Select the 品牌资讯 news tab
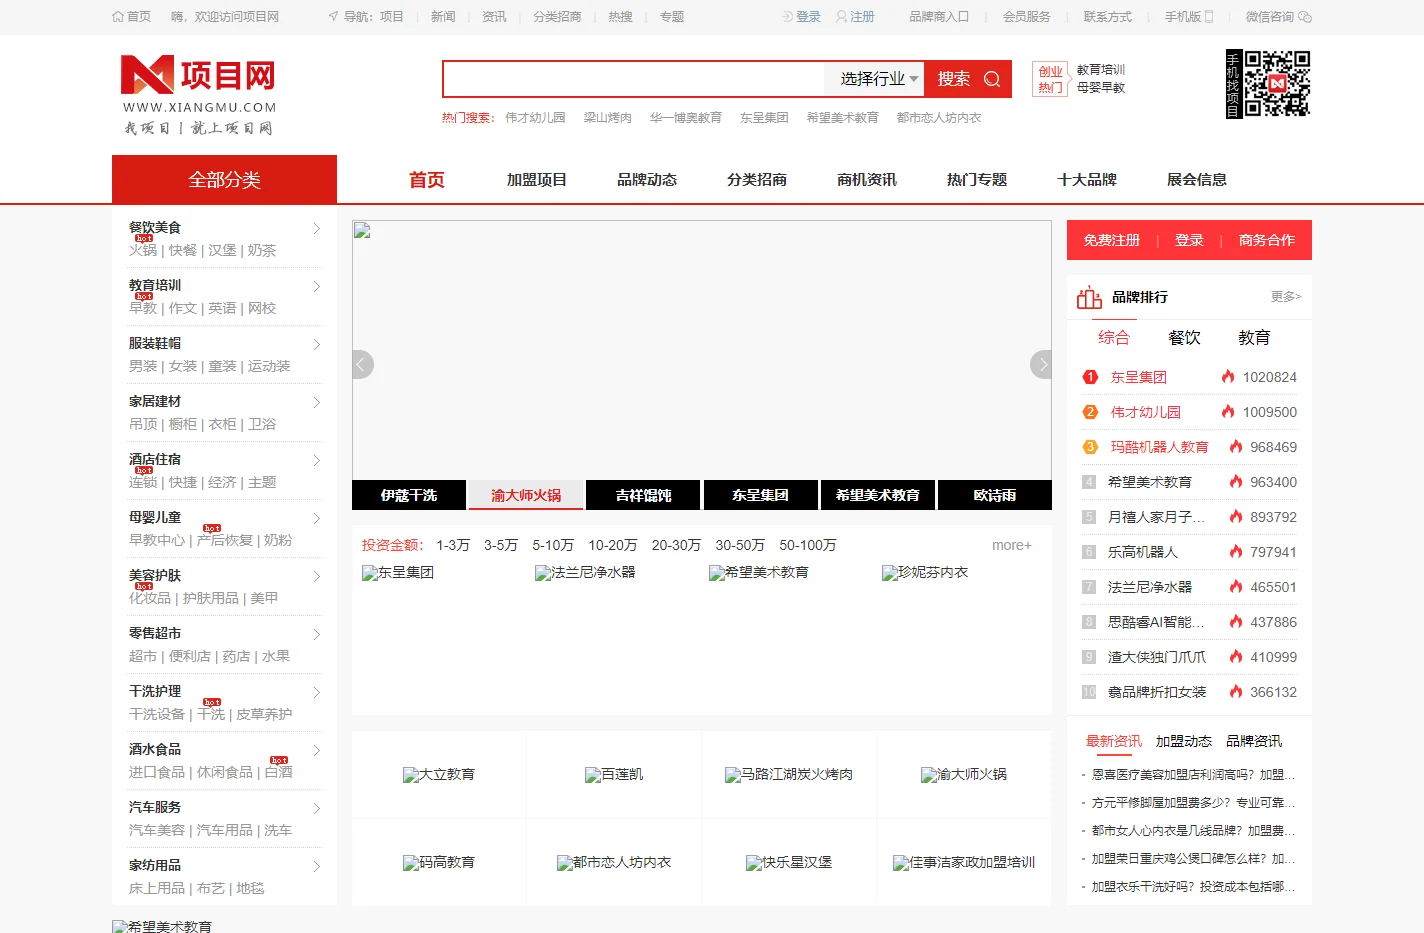1424x933 pixels. pos(1254,741)
